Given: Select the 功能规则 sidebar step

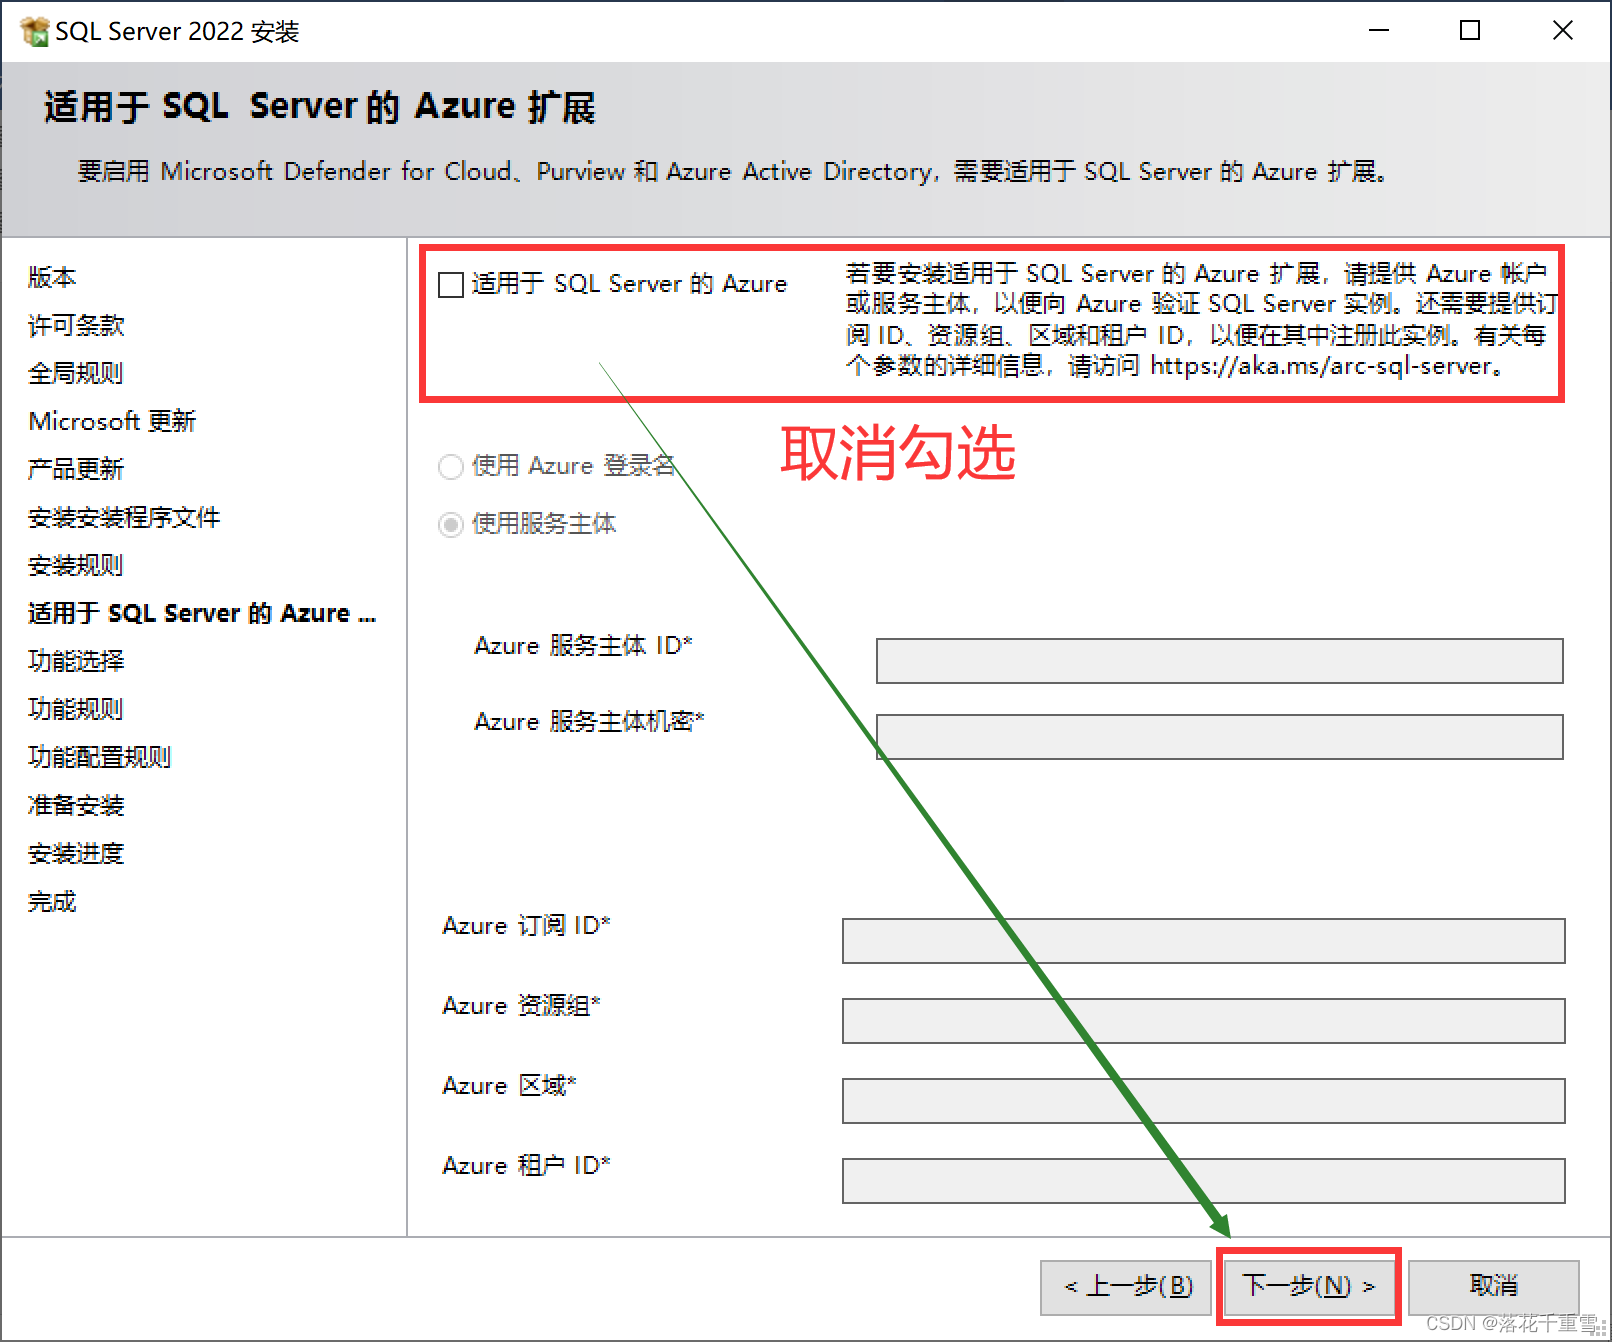Looking at the screenshot, I should [x=76, y=709].
